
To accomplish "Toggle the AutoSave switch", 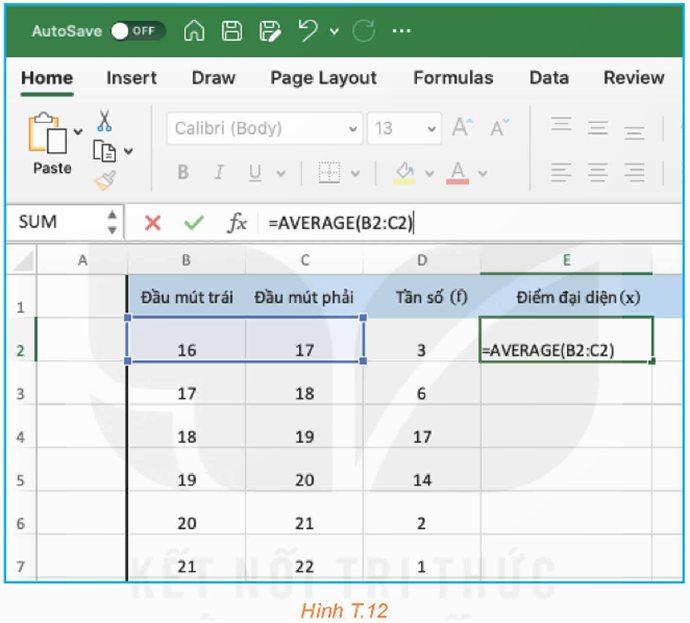I will point(138,31).
